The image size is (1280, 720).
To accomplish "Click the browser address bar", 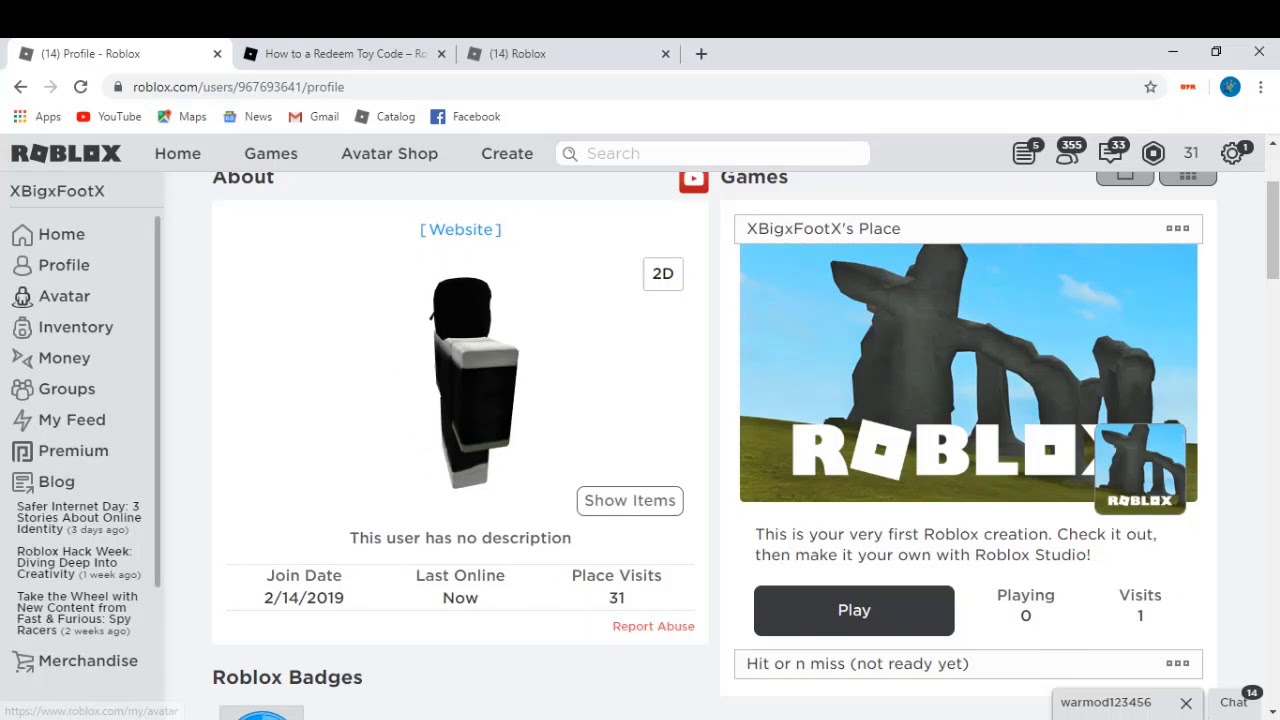I will pos(630,87).
